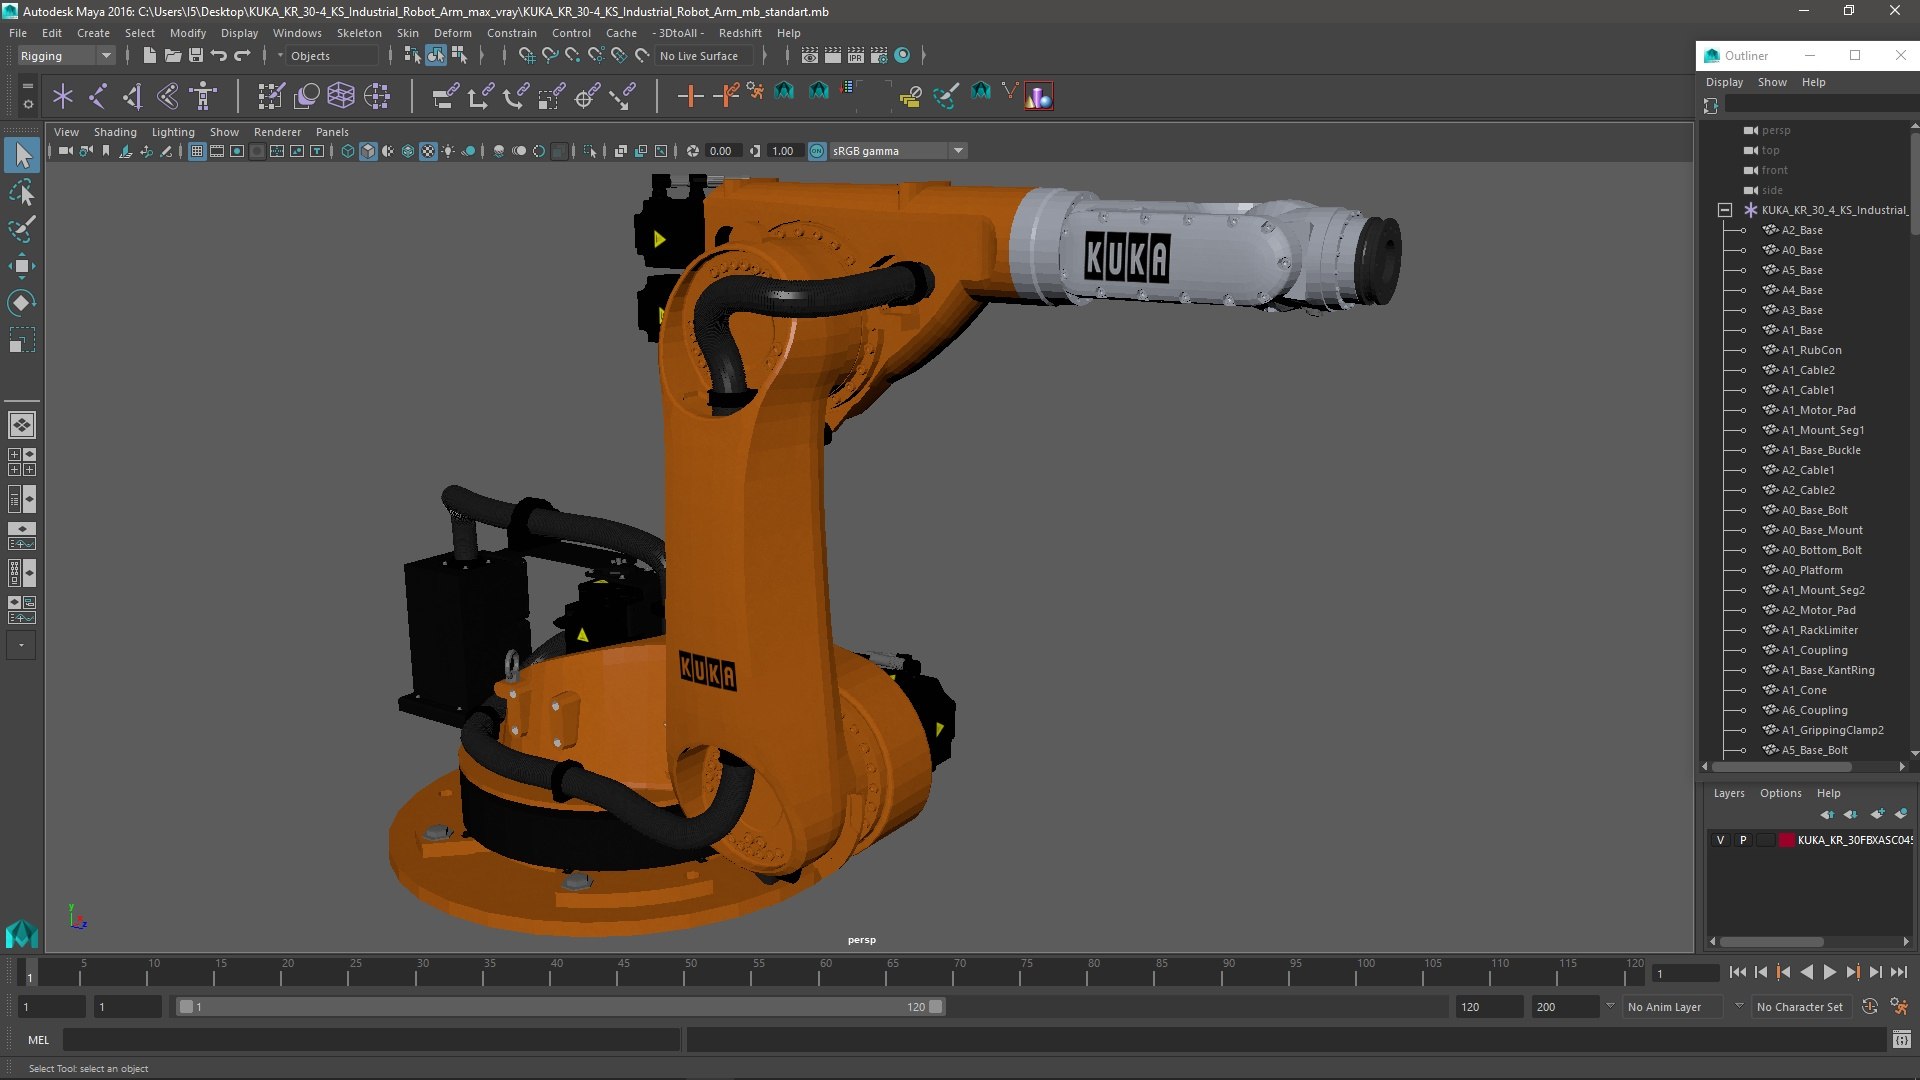Click the MEL command line input field
The height and width of the screenshot is (1080, 1920).
pos(371,1040)
